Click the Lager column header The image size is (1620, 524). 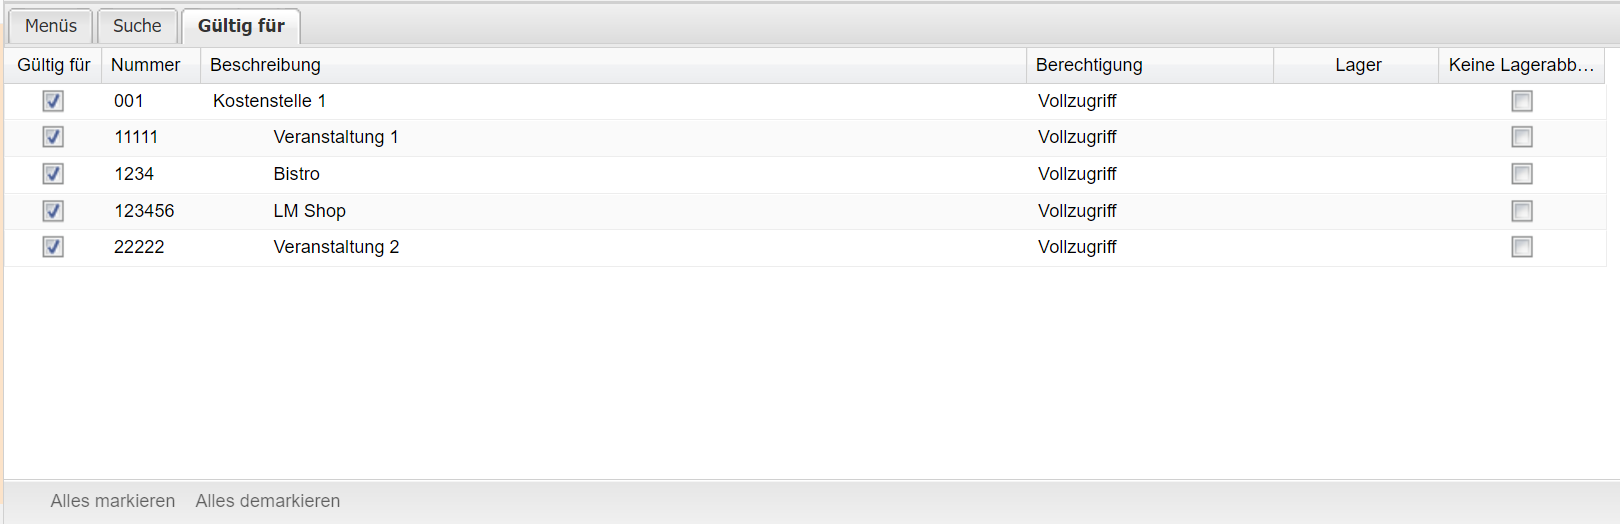pos(1358,65)
